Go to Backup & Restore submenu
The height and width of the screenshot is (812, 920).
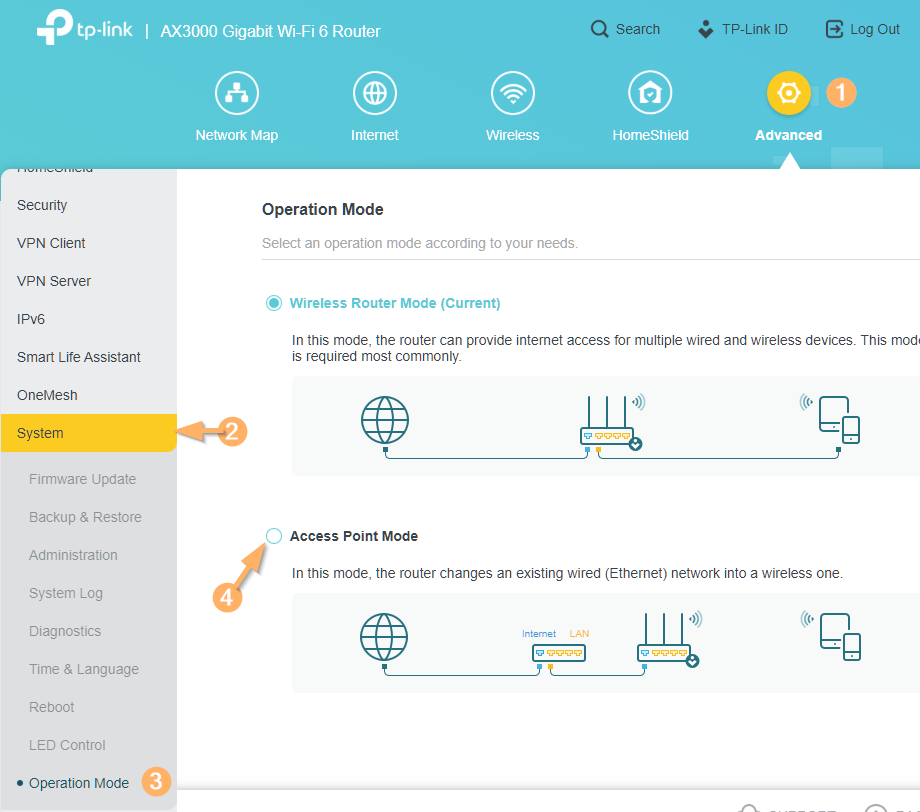(x=85, y=517)
